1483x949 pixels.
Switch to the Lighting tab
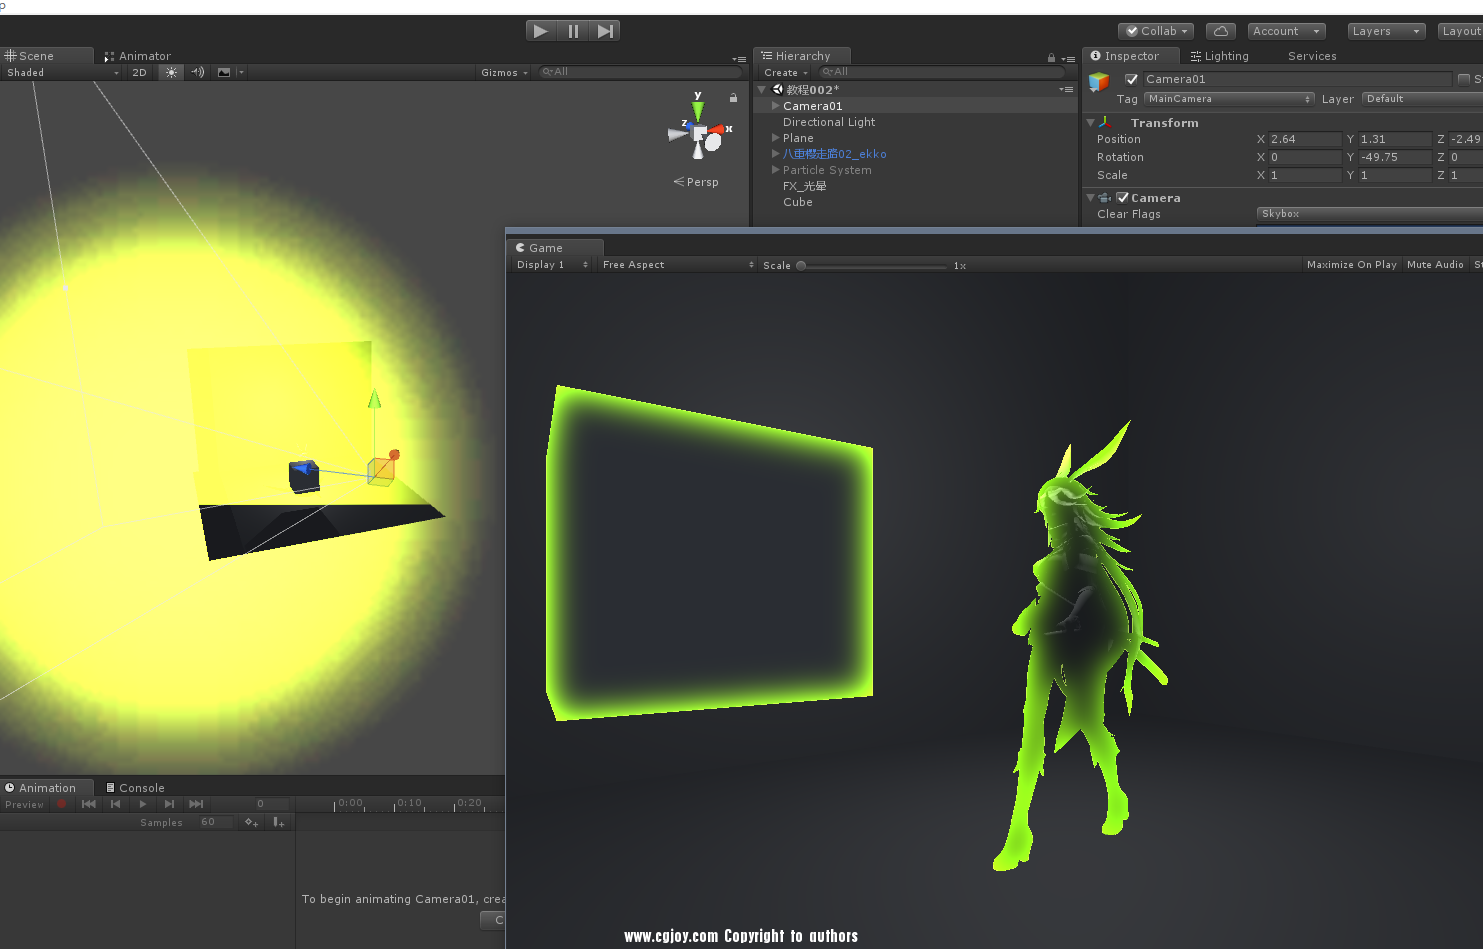(x=1219, y=56)
